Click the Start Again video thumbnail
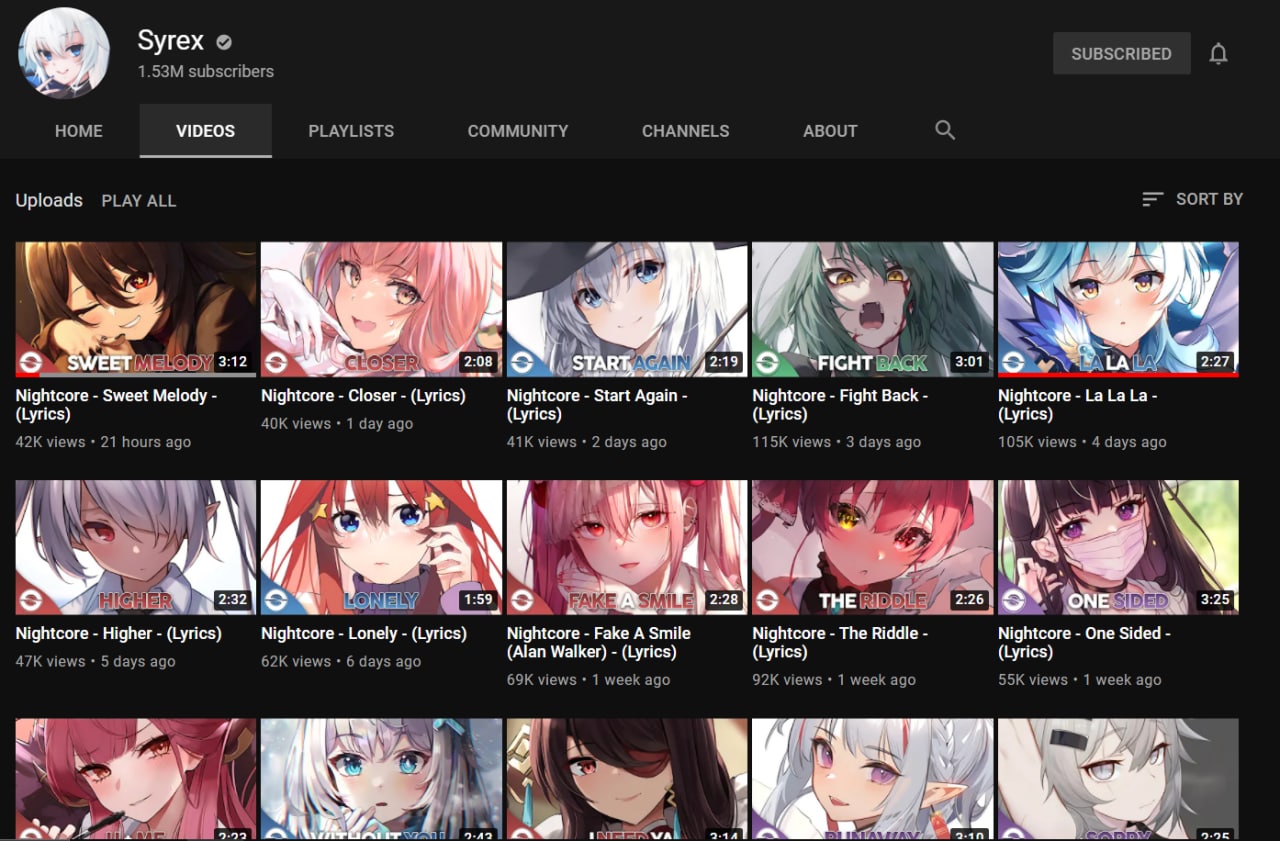 click(x=627, y=309)
